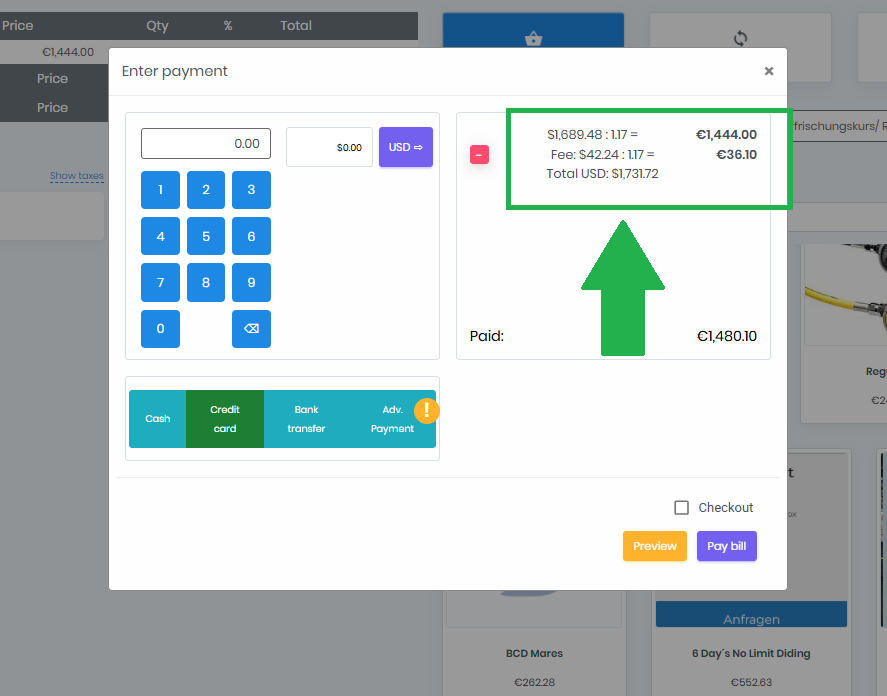Tap keypad digit 2
Viewport: 887px width, 696px height.
[206, 190]
